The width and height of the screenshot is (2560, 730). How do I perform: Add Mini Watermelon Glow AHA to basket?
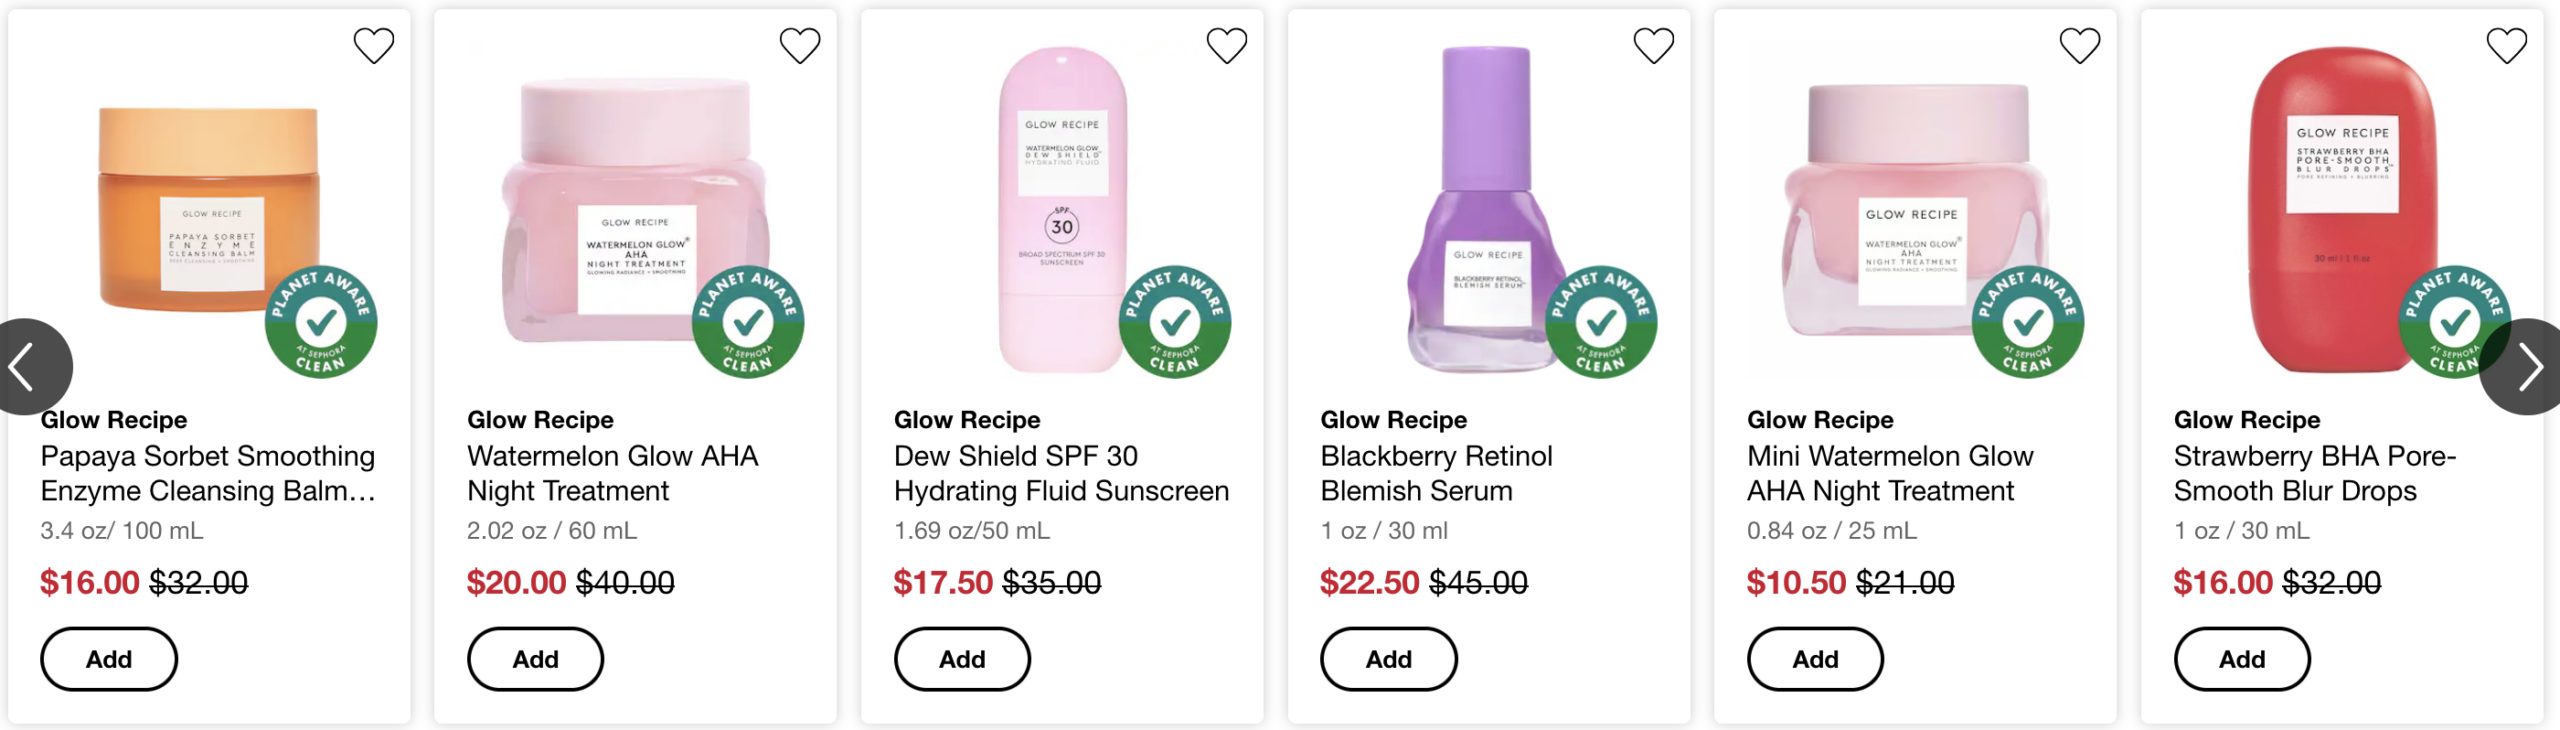(1815, 659)
